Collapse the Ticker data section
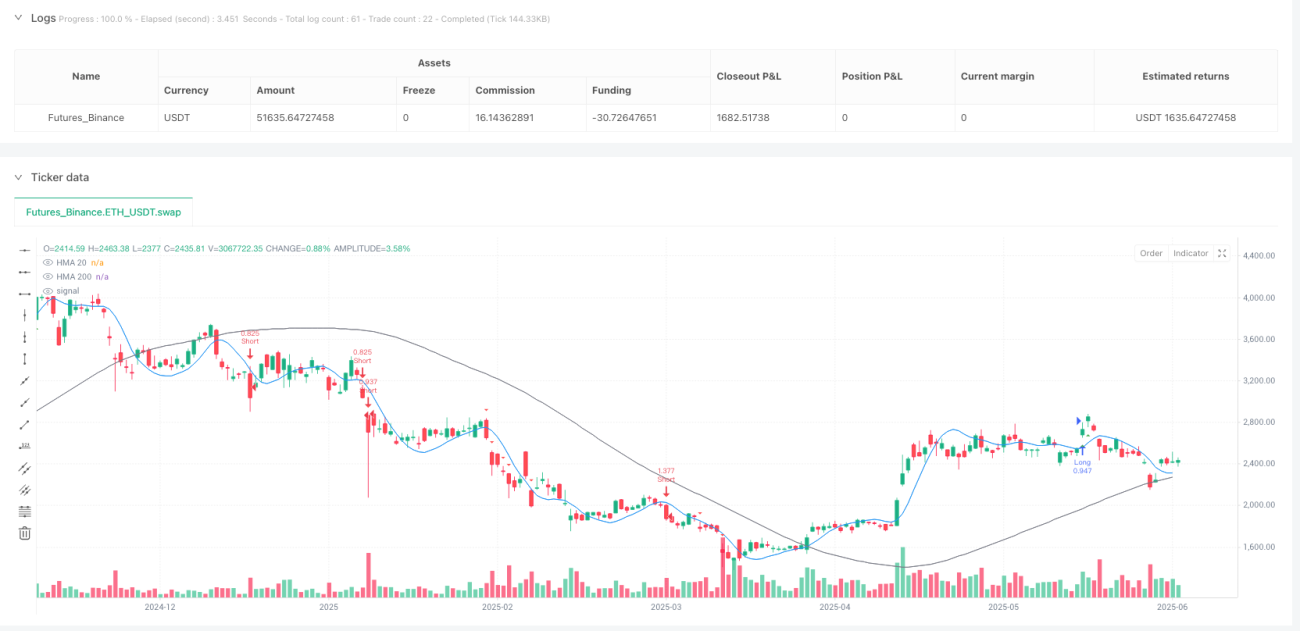This screenshot has width=1300, height=631. coord(19,177)
